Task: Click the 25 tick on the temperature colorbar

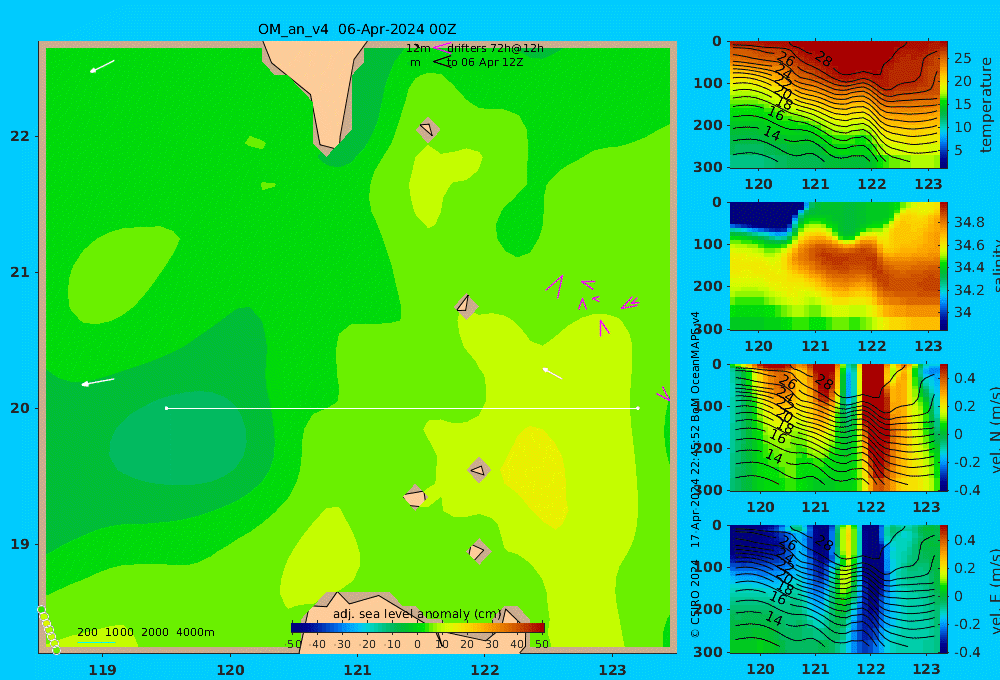Action: (962, 59)
